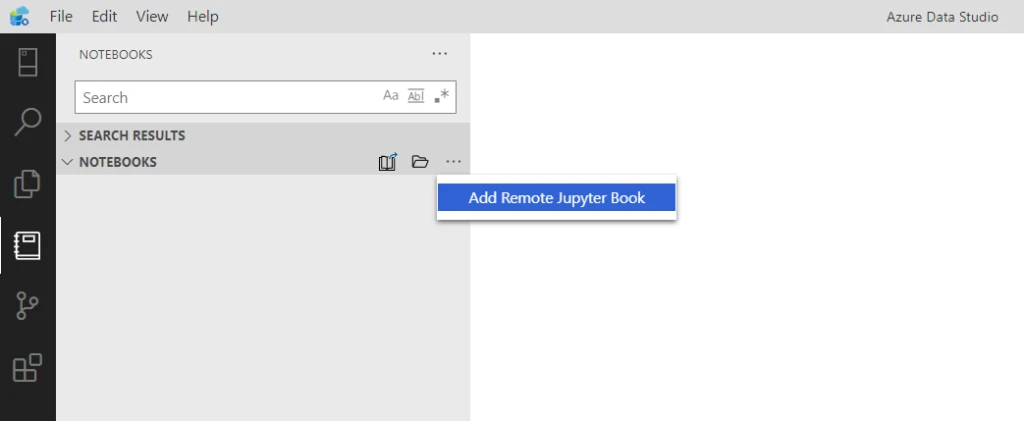Select the Notebooks icon in activity bar
Image resolution: width=1024 pixels, height=421 pixels.
27,245
